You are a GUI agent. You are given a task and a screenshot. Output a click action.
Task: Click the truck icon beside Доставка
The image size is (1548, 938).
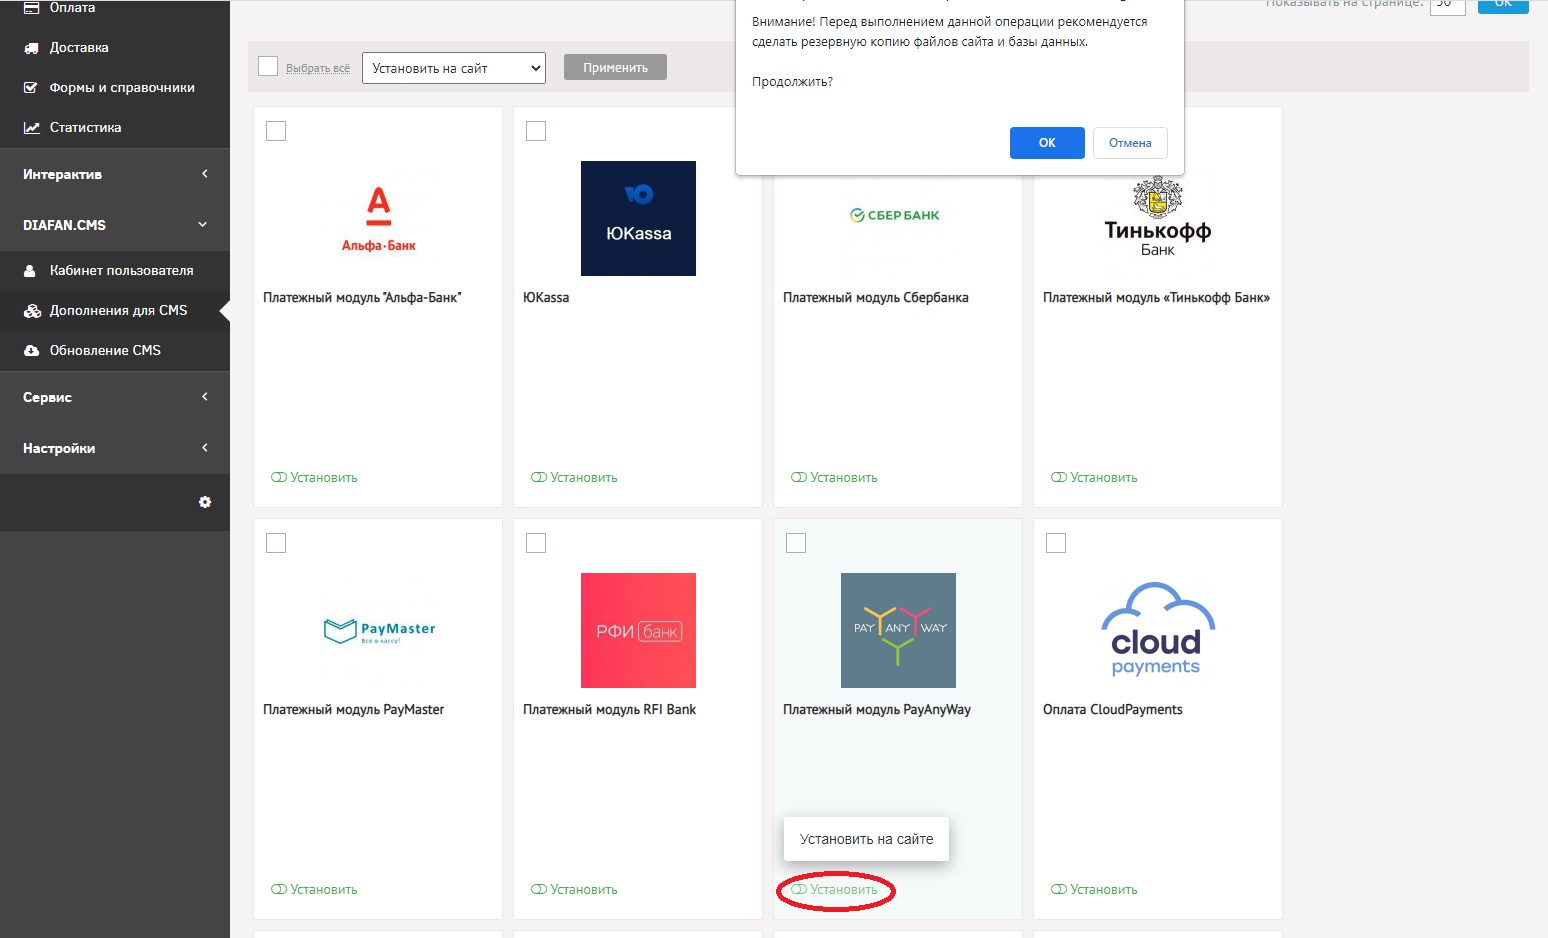pyautogui.click(x=31, y=48)
